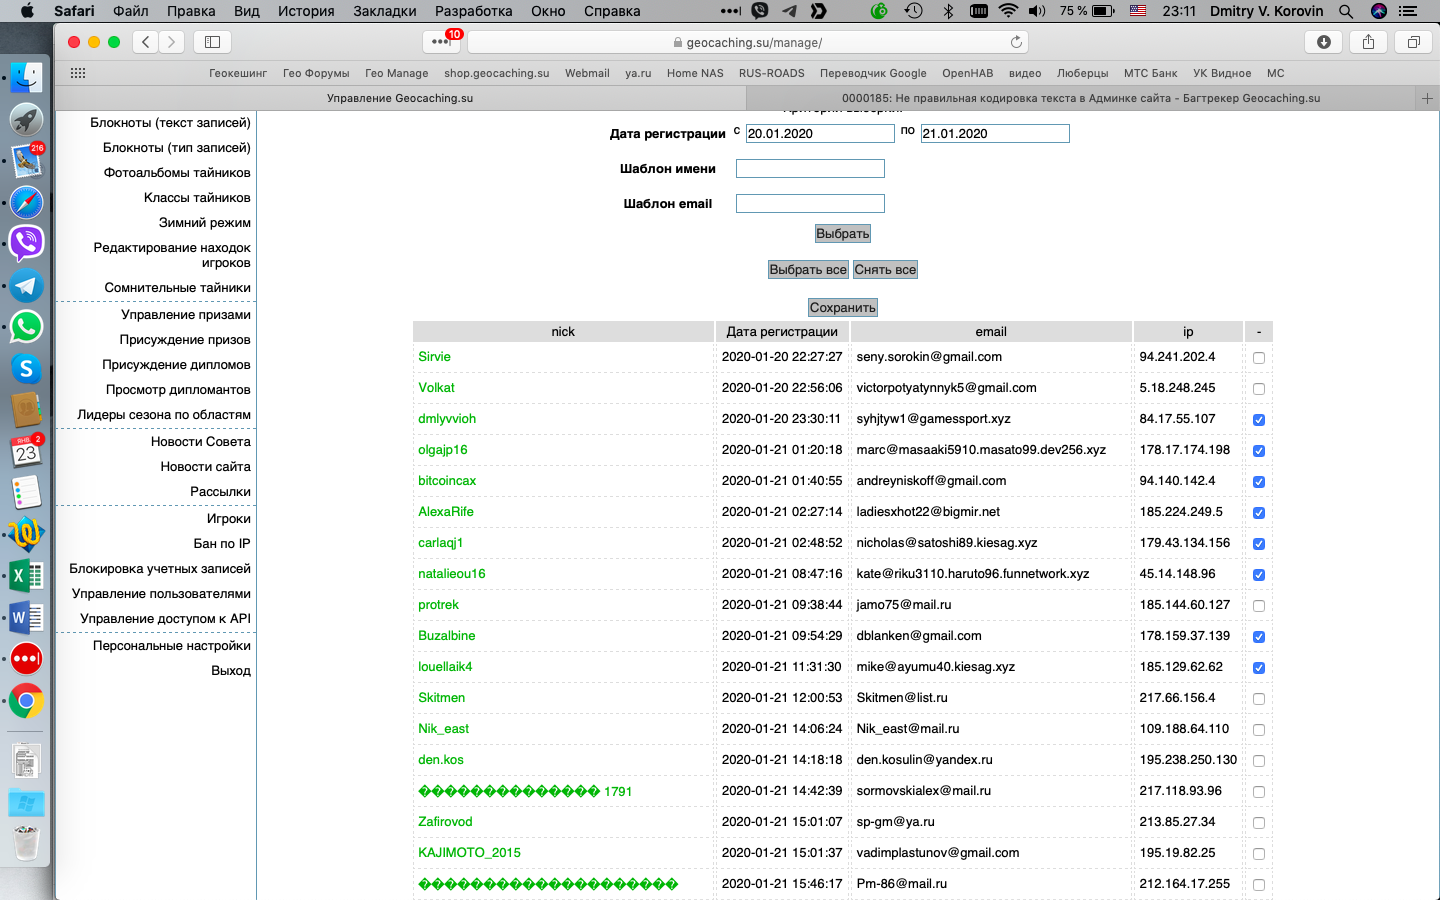
Task: Toggle the checkbox for user protrek
Action: pyautogui.click(x=1258, y=606)
